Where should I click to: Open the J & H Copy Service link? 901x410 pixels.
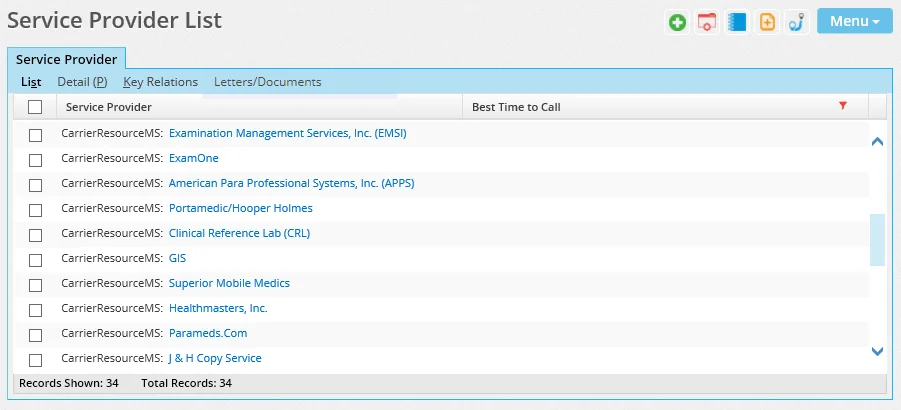click(x=215, y=358)
